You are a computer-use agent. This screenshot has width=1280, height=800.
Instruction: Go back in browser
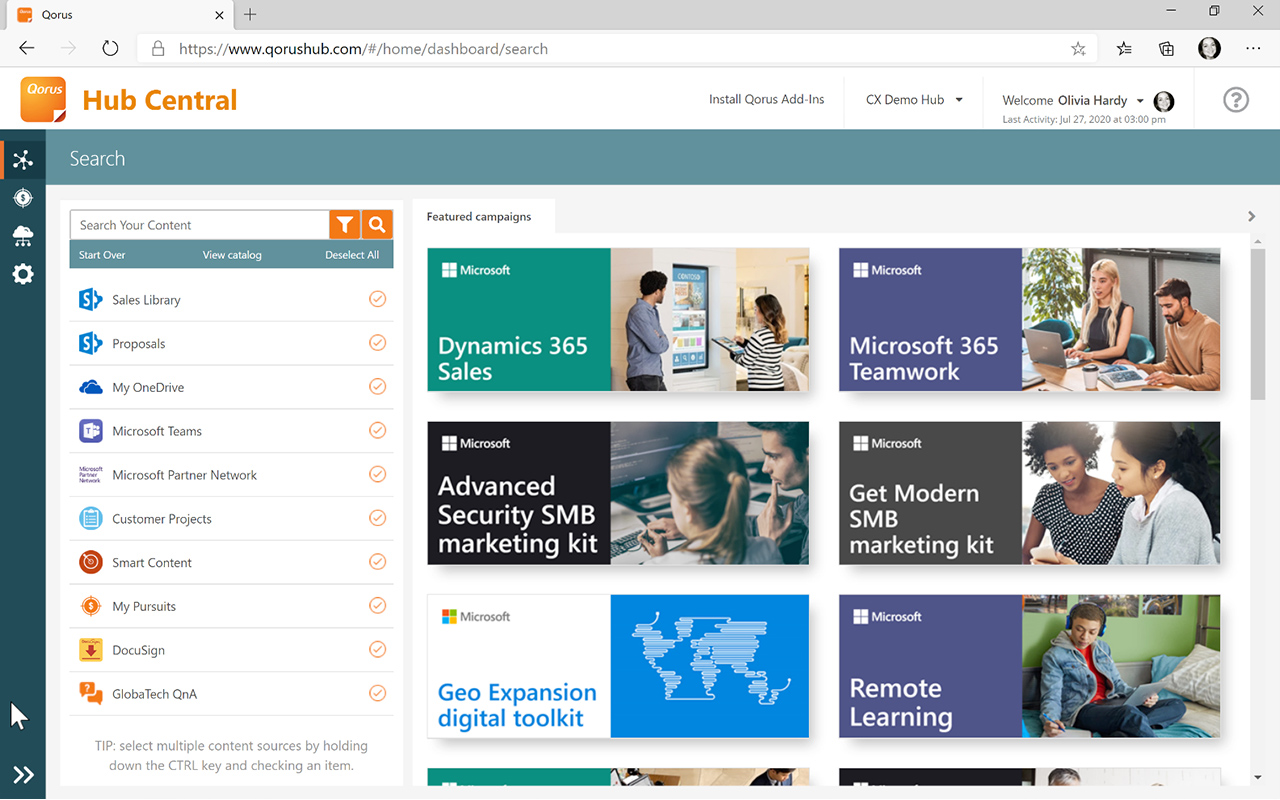click(27, 48)
